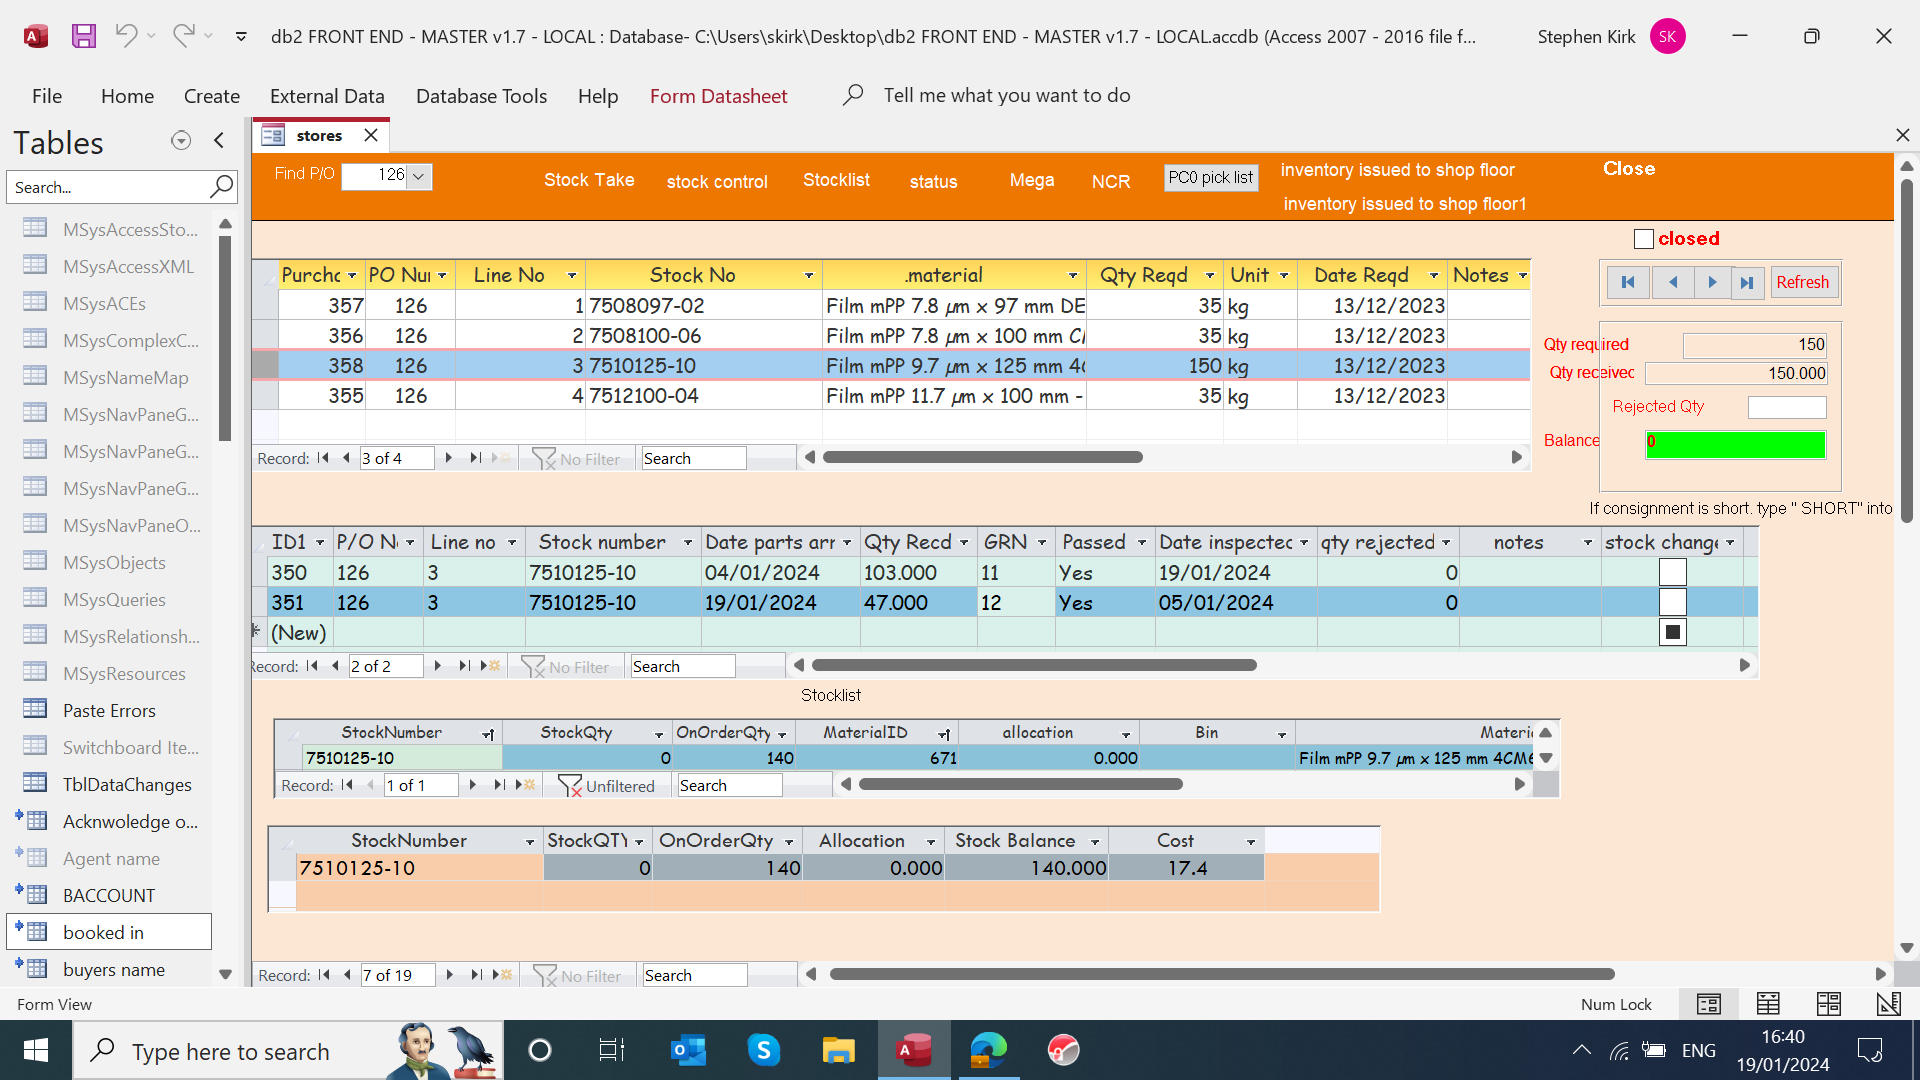Open Stock No column filter dropdown

coord(808,275)
